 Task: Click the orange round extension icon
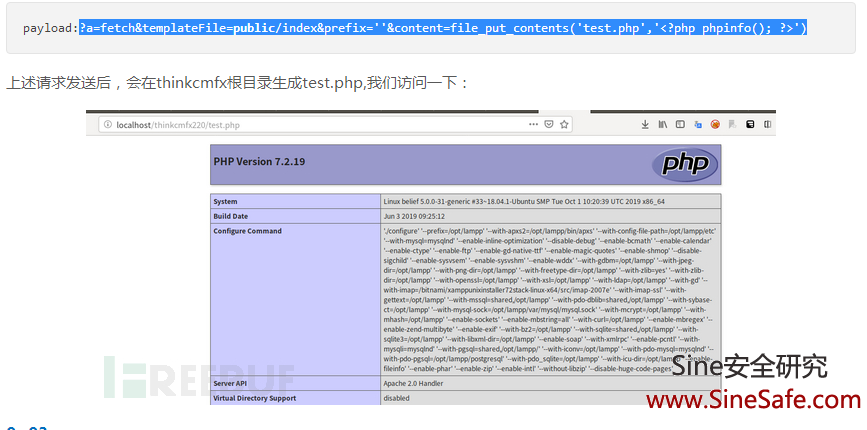pyautogui.click(x=714, y=125)
